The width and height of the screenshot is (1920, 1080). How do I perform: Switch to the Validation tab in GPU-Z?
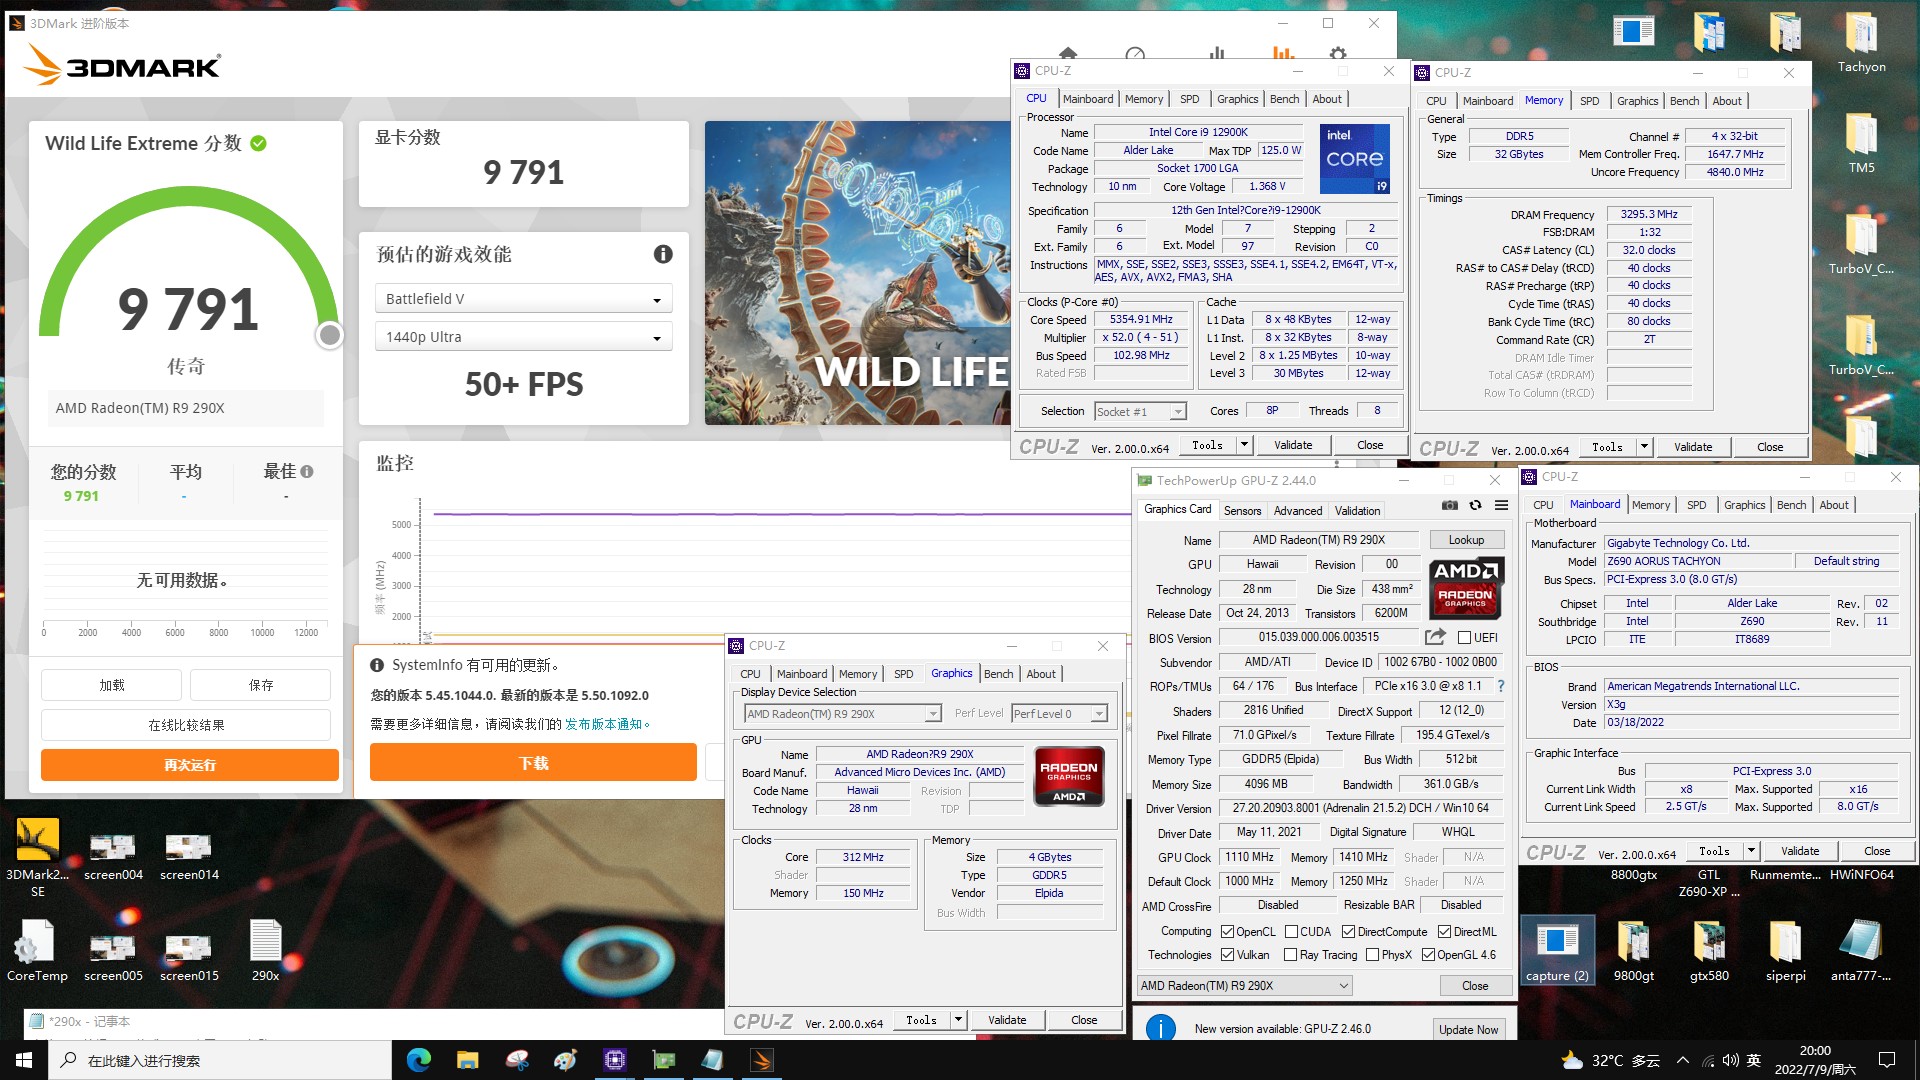(1357, 510)
